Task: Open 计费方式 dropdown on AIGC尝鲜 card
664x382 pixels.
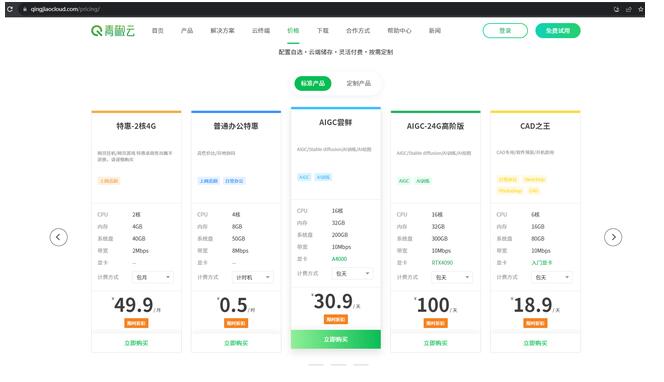Action: pyautogui.click(x=352, y=274)
